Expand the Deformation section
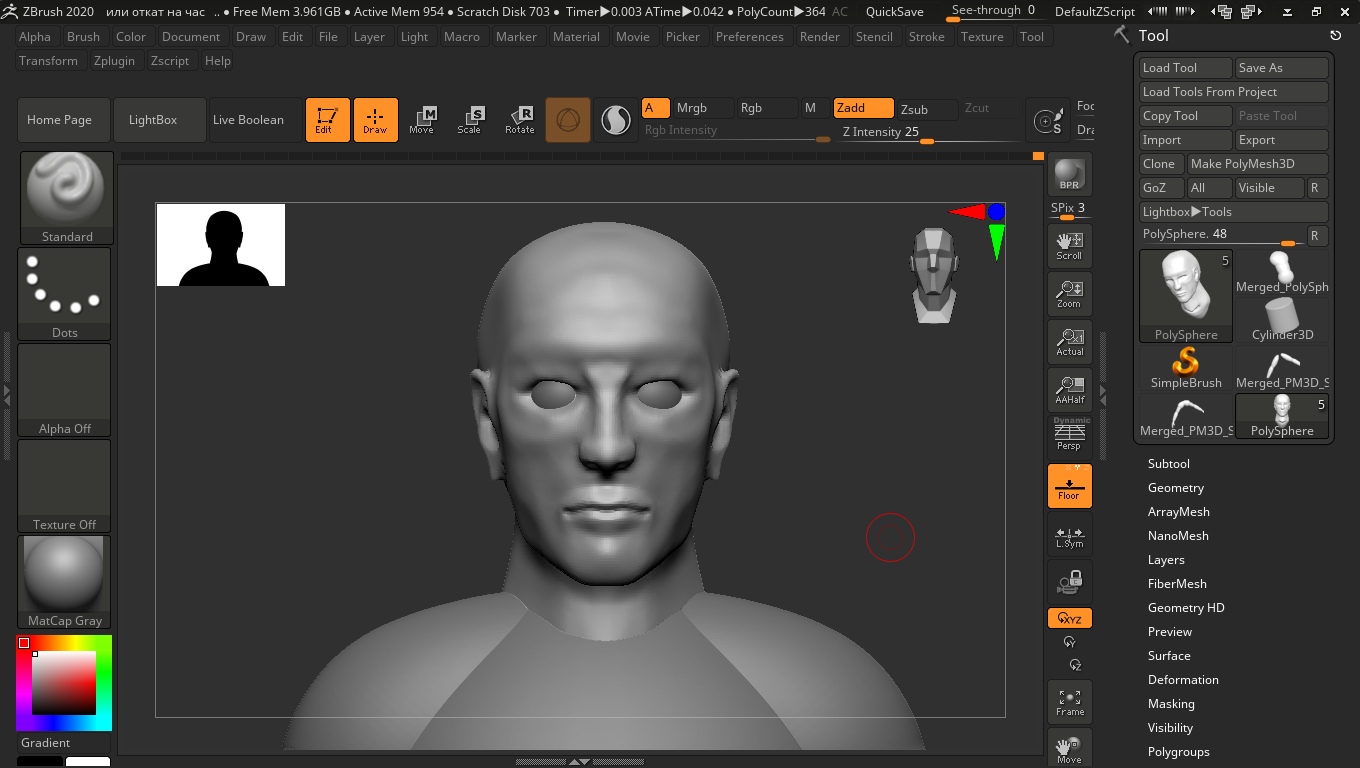Image resolution: width=1360 pixels, height=768 pixels. click(1182, 680)
